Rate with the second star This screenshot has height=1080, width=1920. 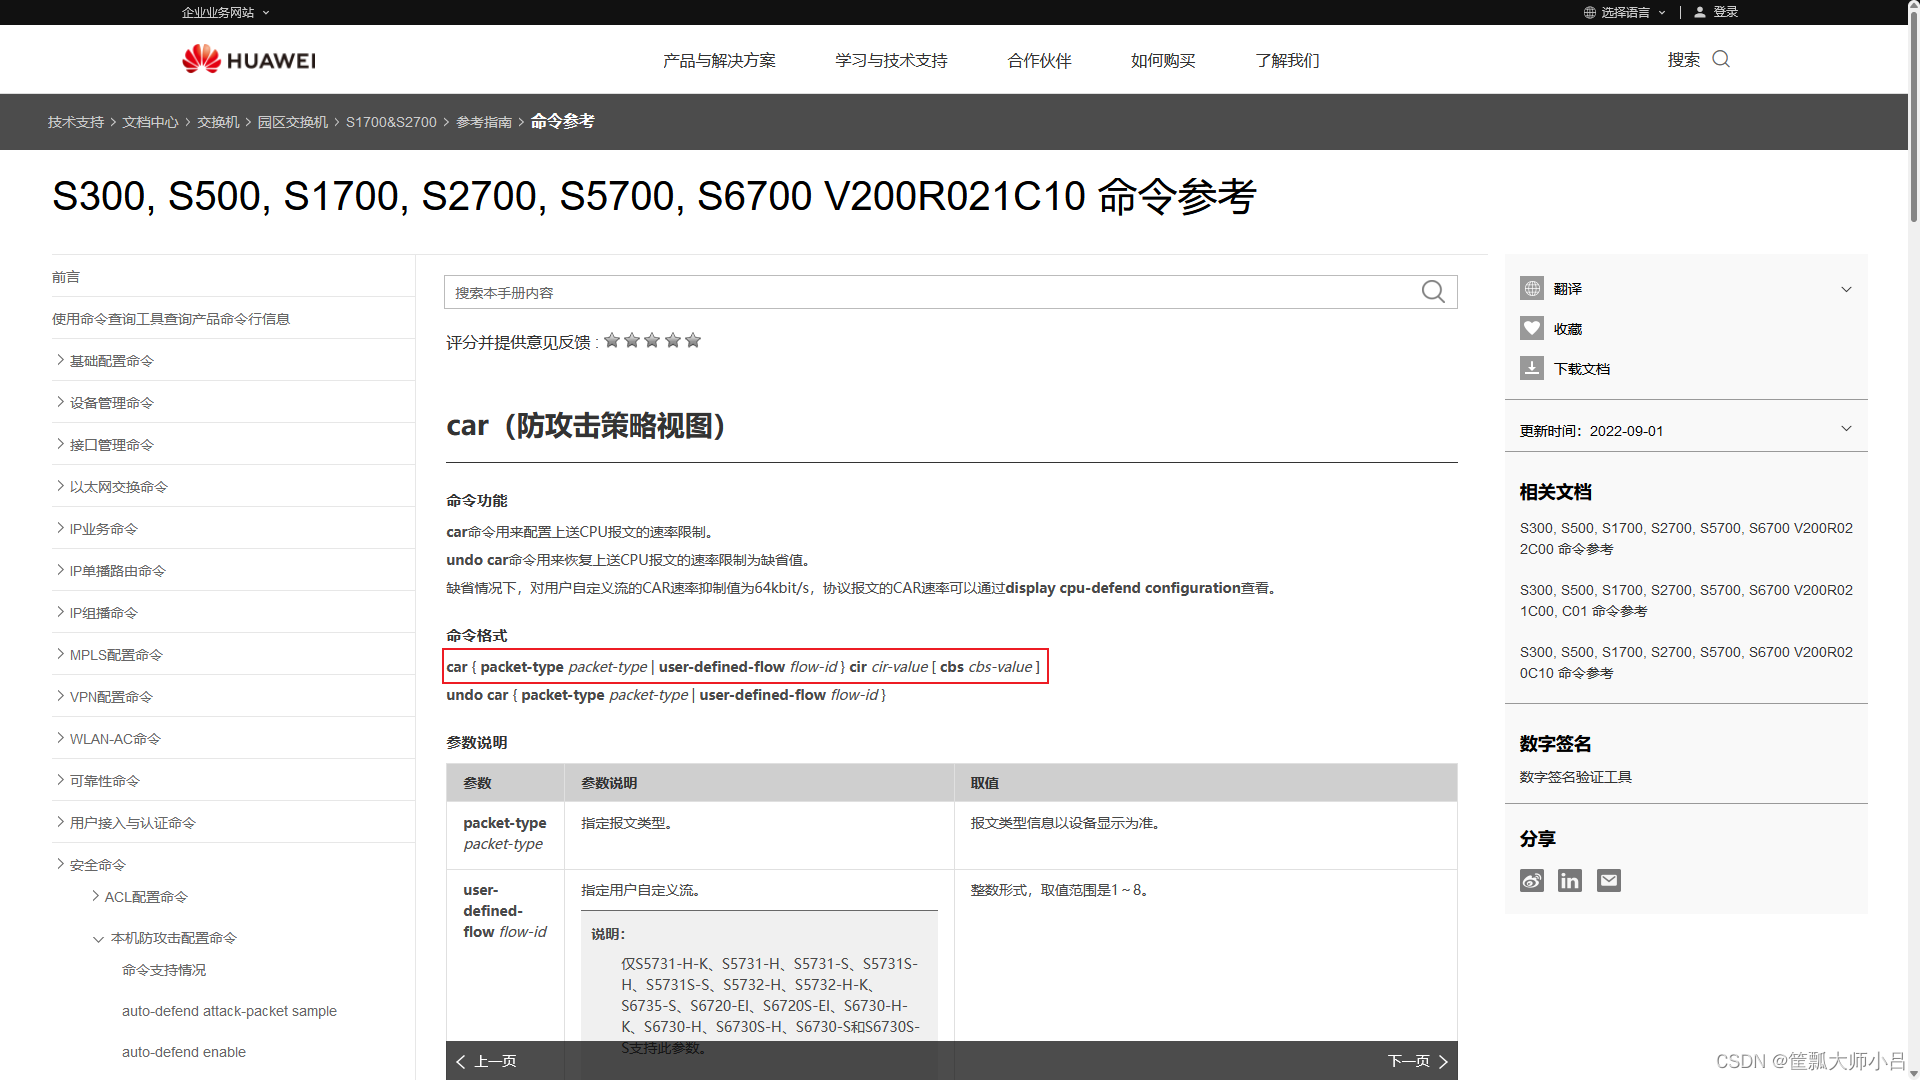[632, 340]
